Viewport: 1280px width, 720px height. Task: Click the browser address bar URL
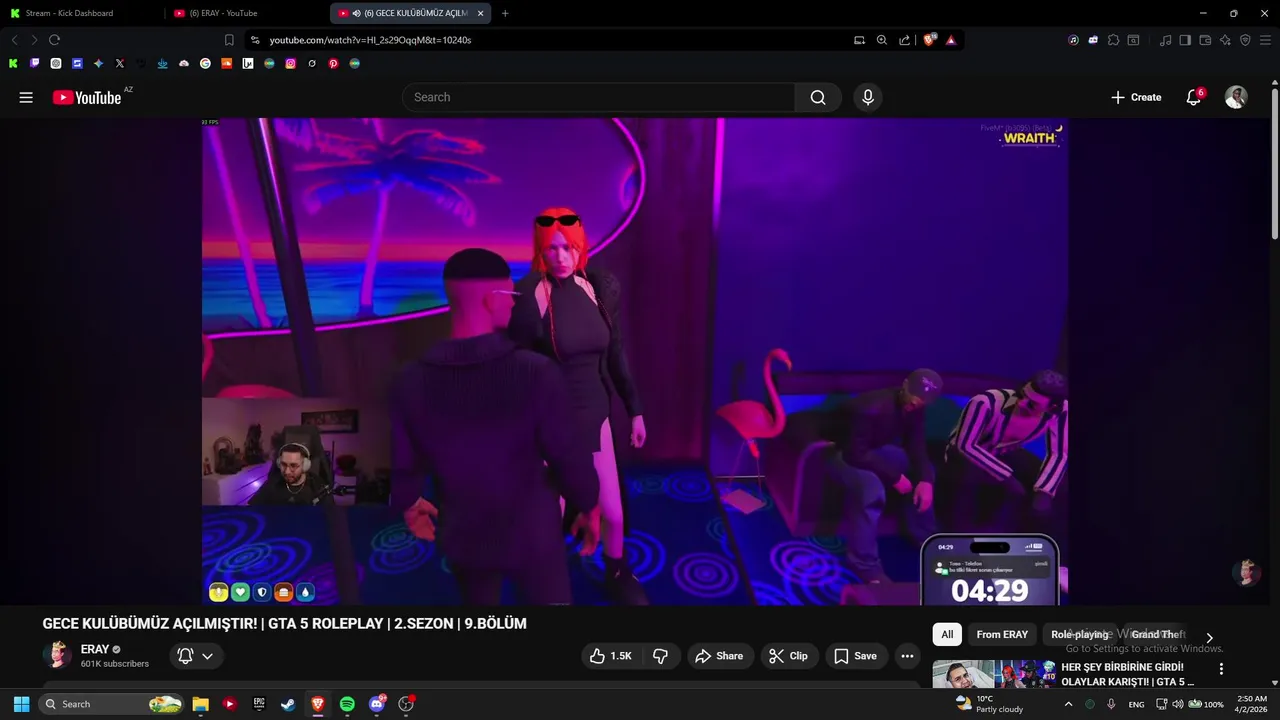[370, 40]
